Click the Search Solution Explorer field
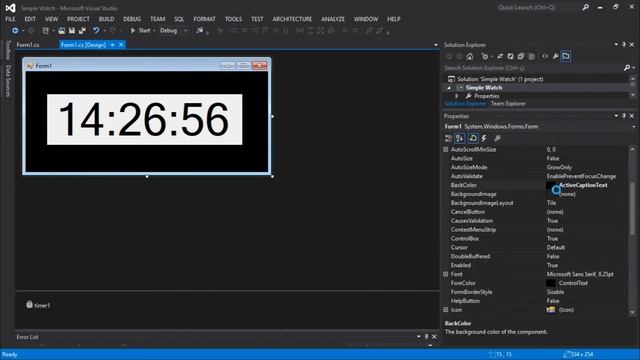640x360 pixels. 533,68
